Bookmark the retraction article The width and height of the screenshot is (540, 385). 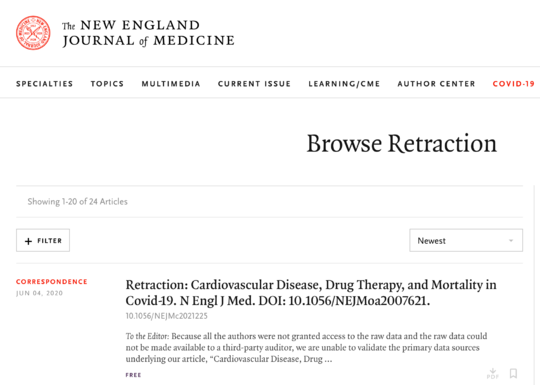click(x=513, y=373)
